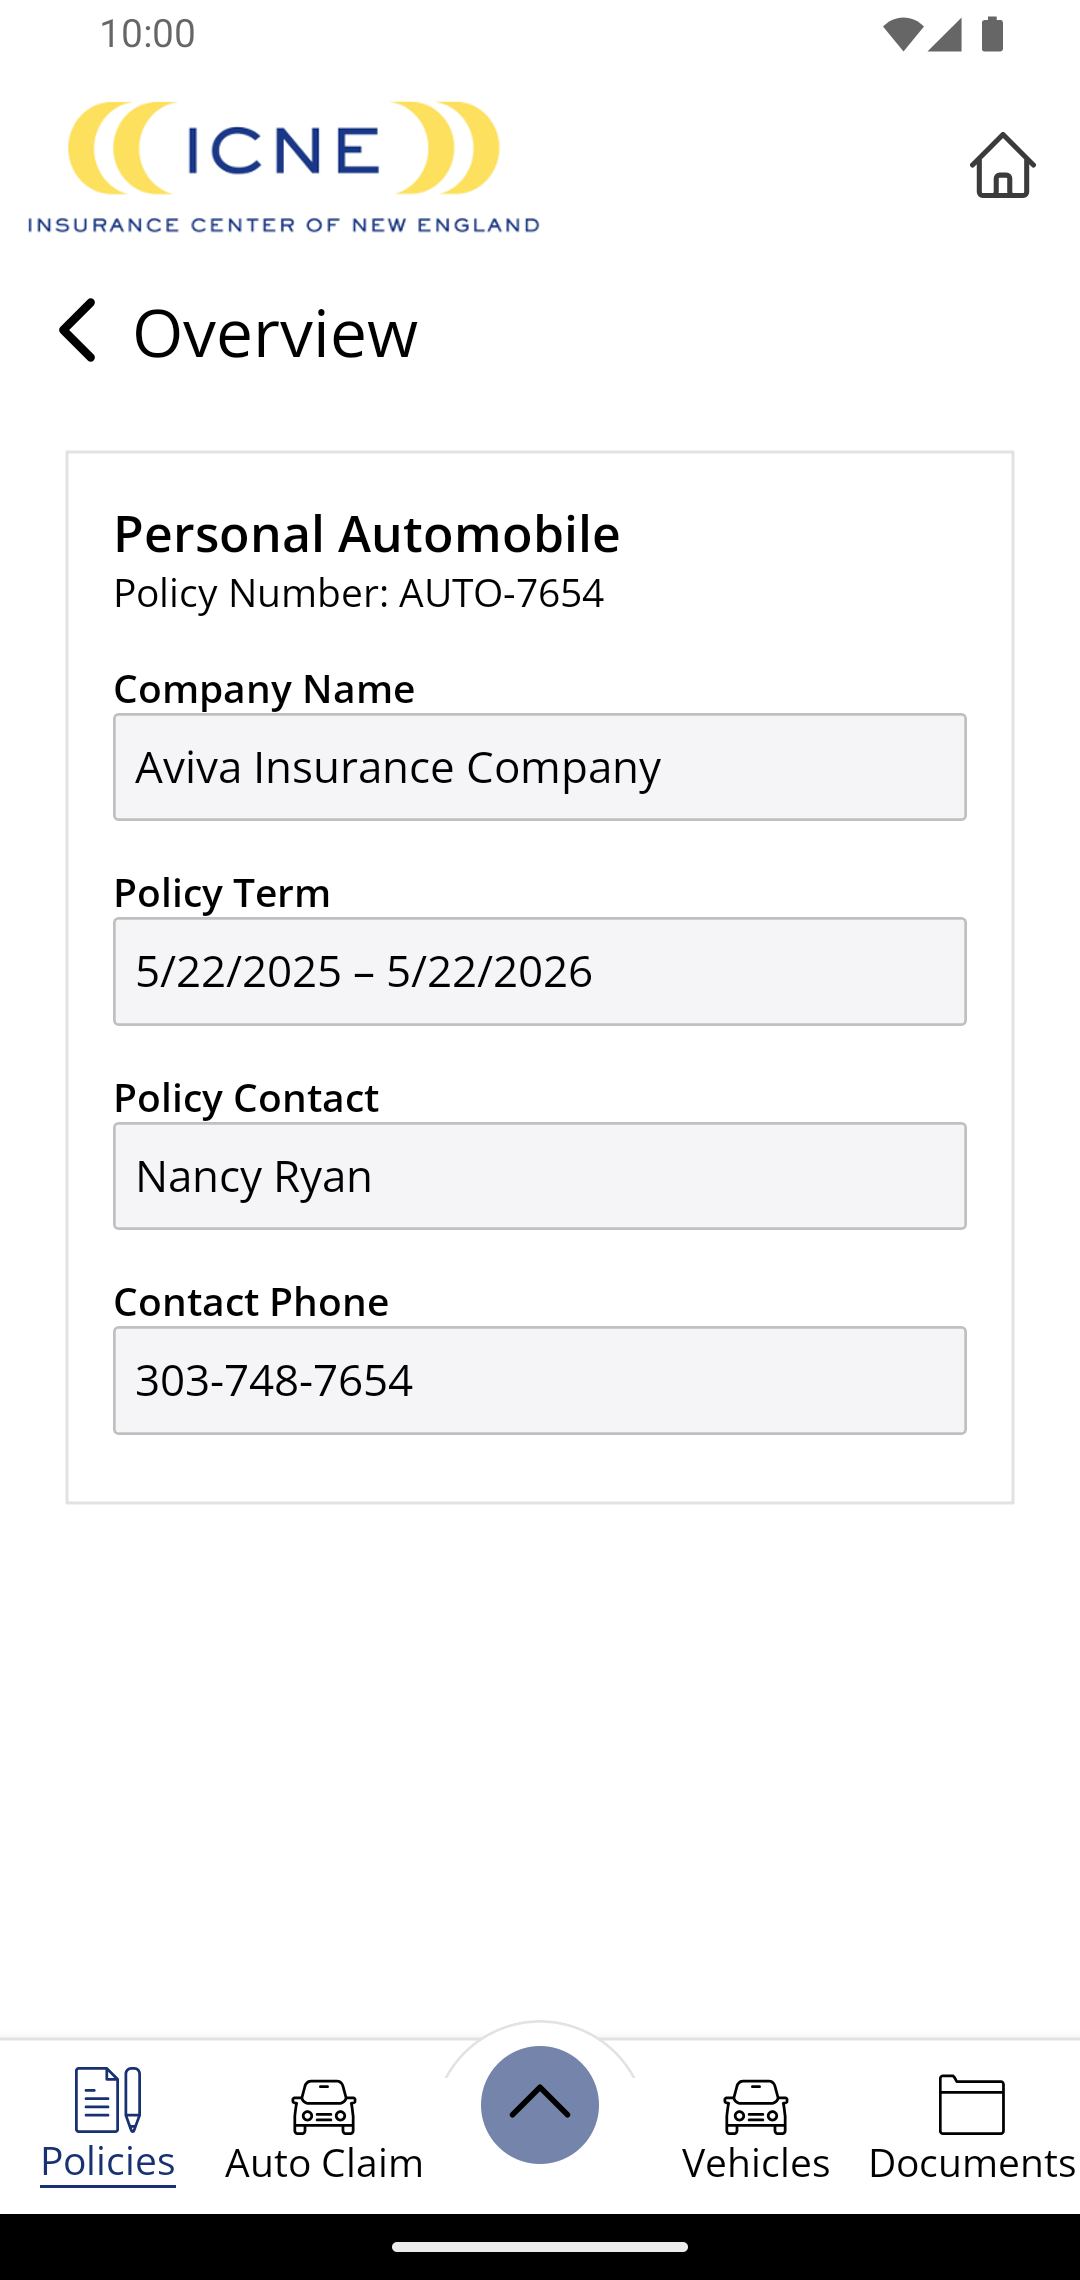Switch to the Documents tab label
This screenshot has width=1080, height=2280.
(x=972, y=2163)
